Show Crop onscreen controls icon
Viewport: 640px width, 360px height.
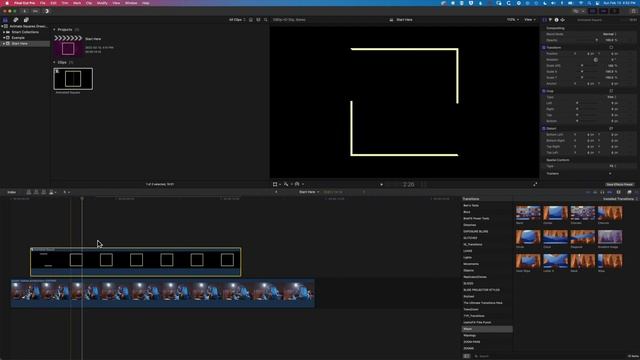tap(611, 91)
